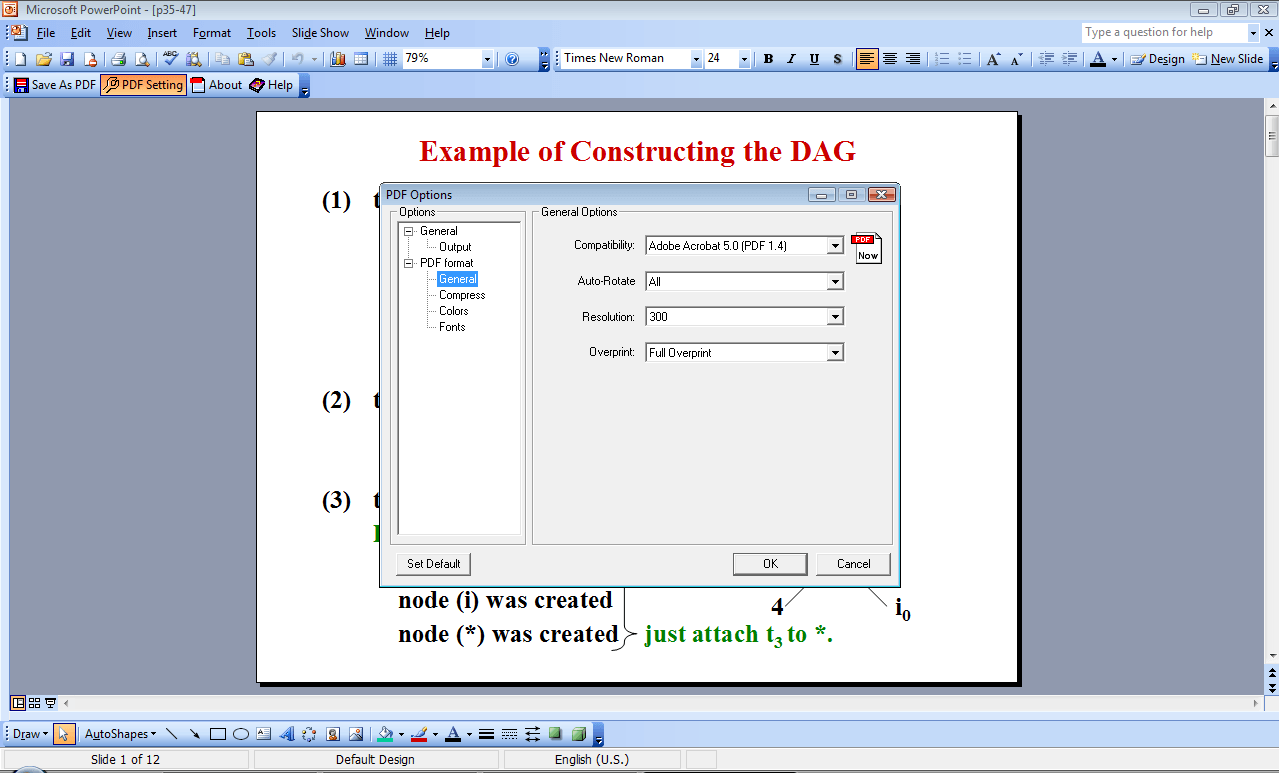Image resolution: width=1279 pixels, height=773 pixels.
Task: Decrease the font size
Action: 1016,59
